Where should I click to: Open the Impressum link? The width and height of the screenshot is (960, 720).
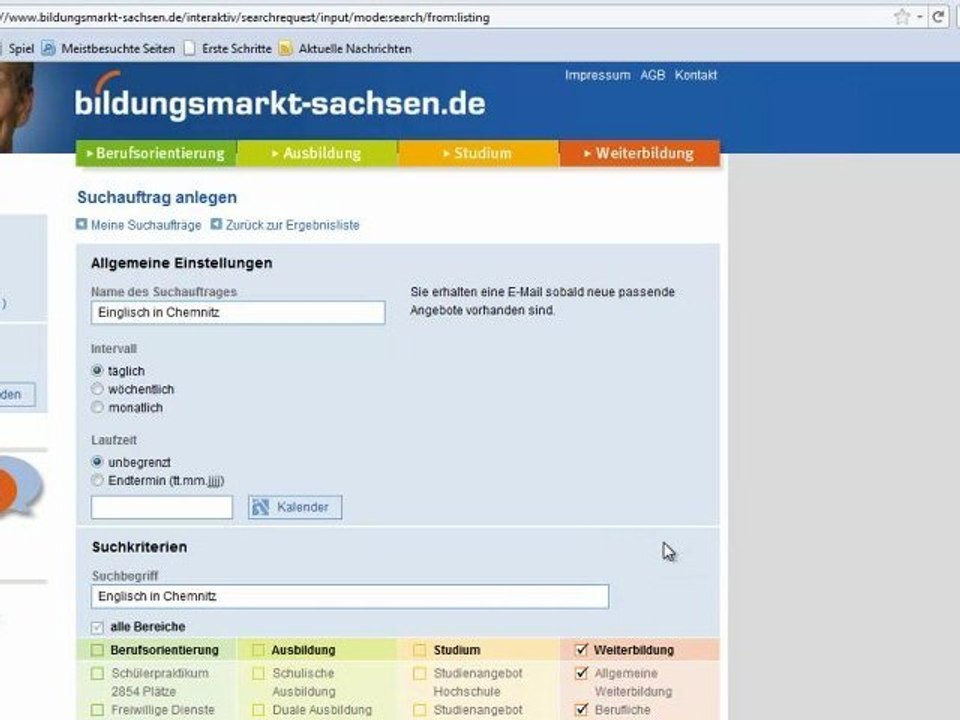click(x=598, y=75)
